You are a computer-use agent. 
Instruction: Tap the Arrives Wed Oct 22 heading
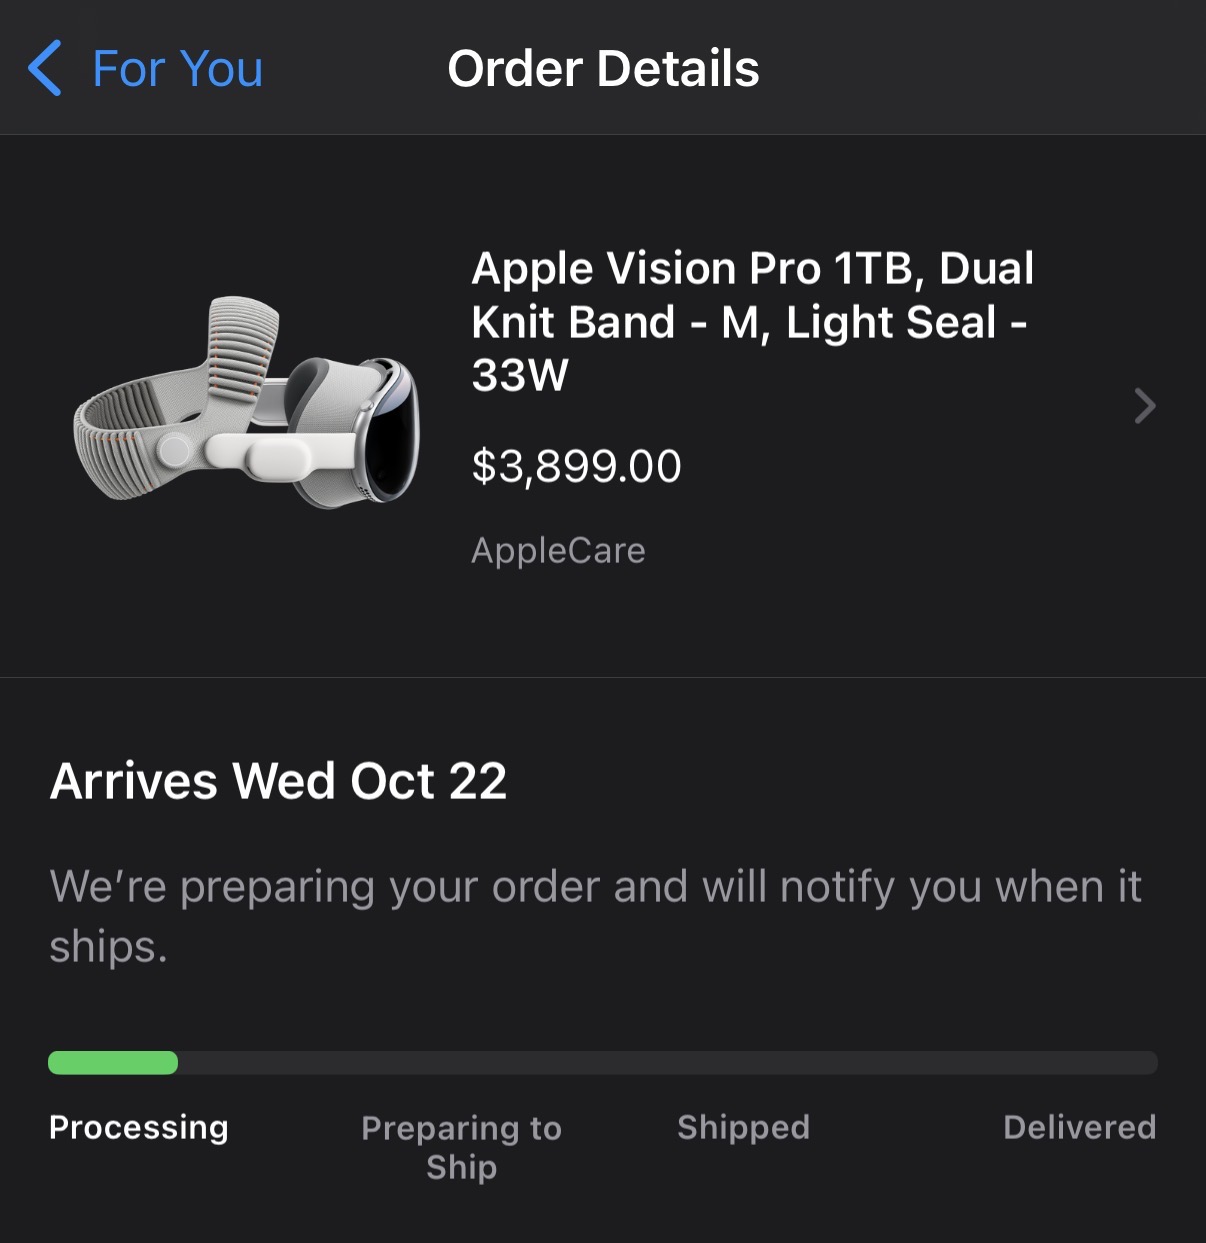[x=278, y=781]
